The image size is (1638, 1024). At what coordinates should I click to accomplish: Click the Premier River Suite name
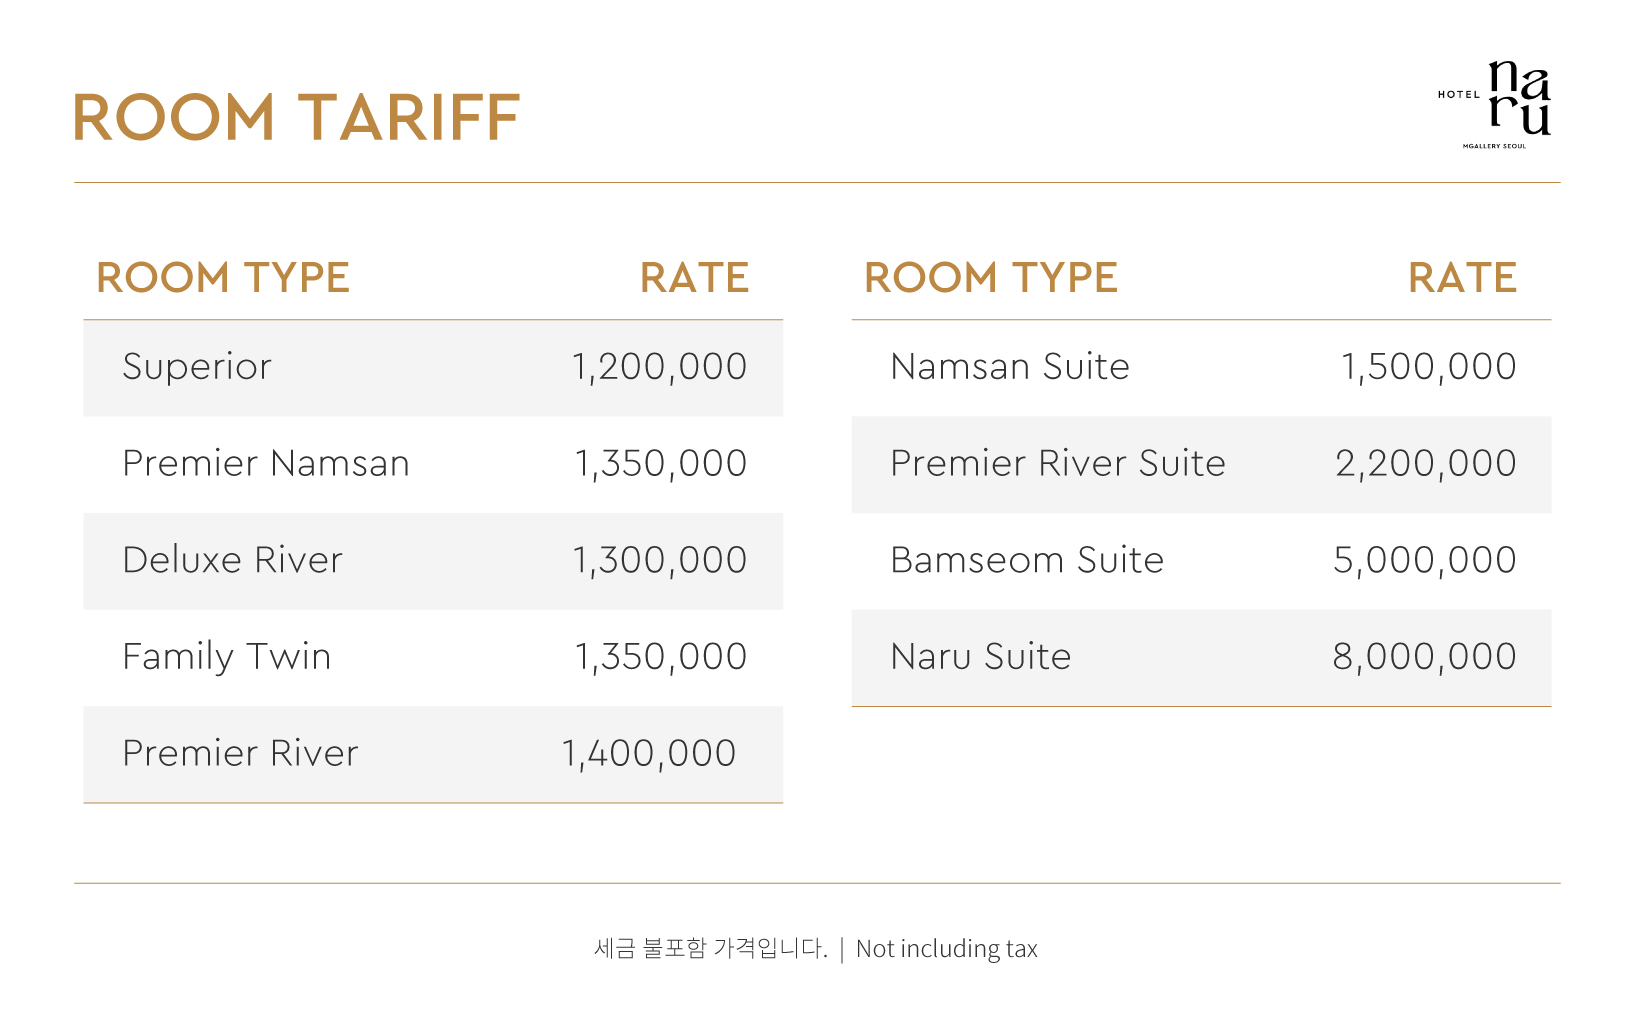coord(1058,464)
